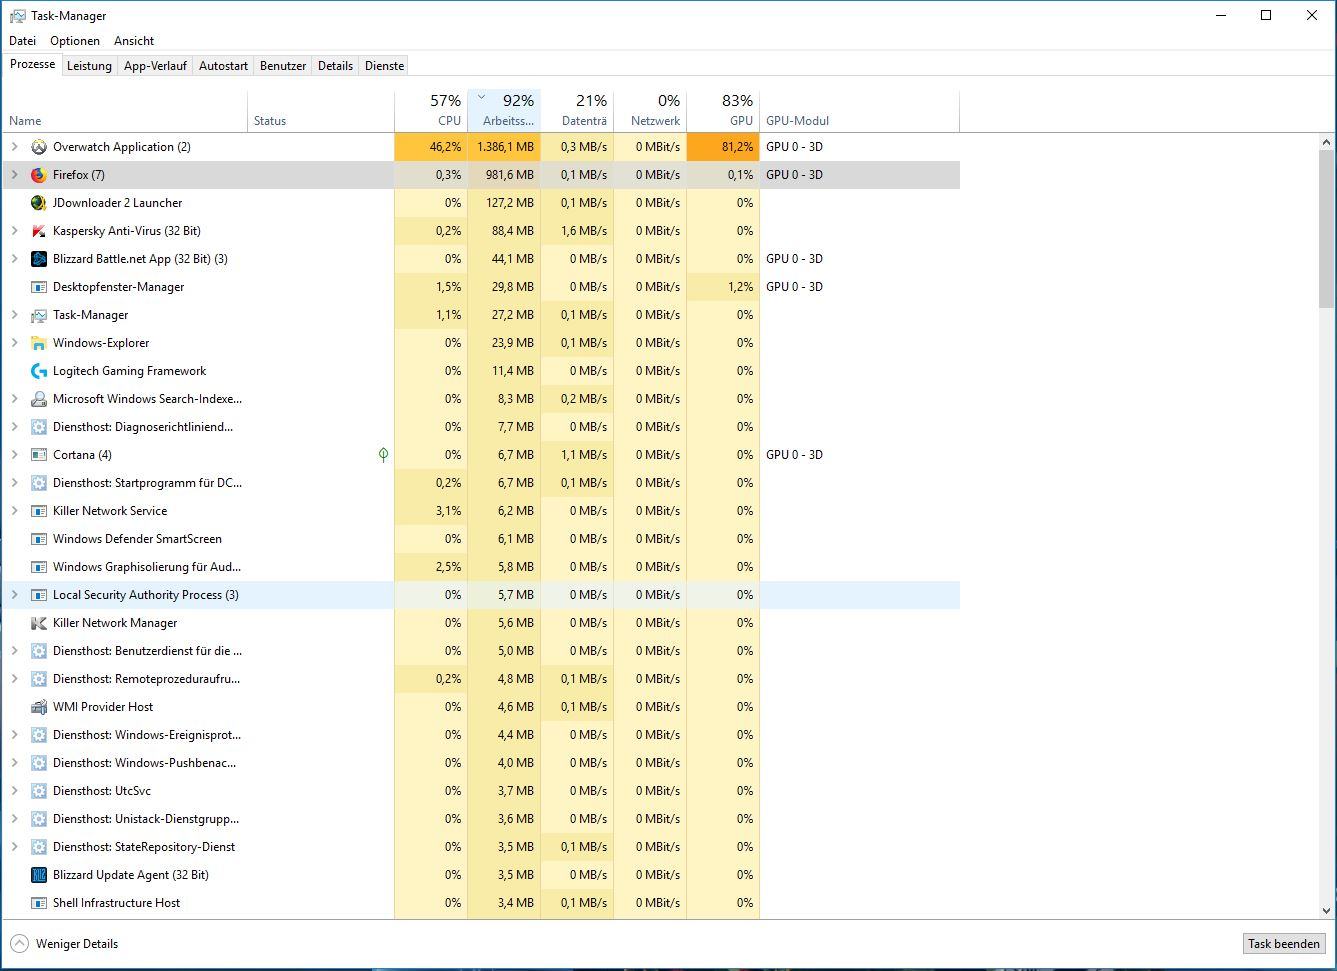Click the Weniger Details chevron icon
Viewport: 1337px width, 971px height.
(19, 944)
